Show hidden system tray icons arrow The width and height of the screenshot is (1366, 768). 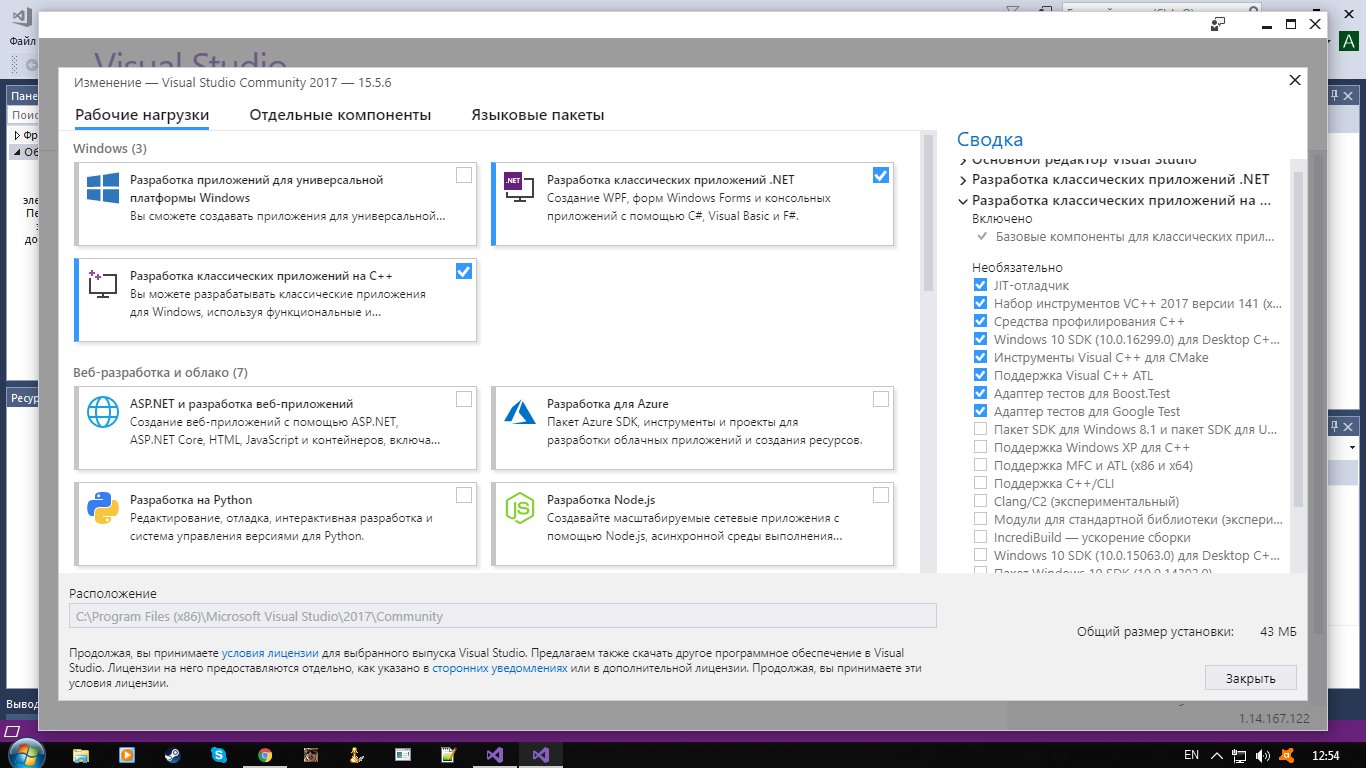(x=1216, y=755)
